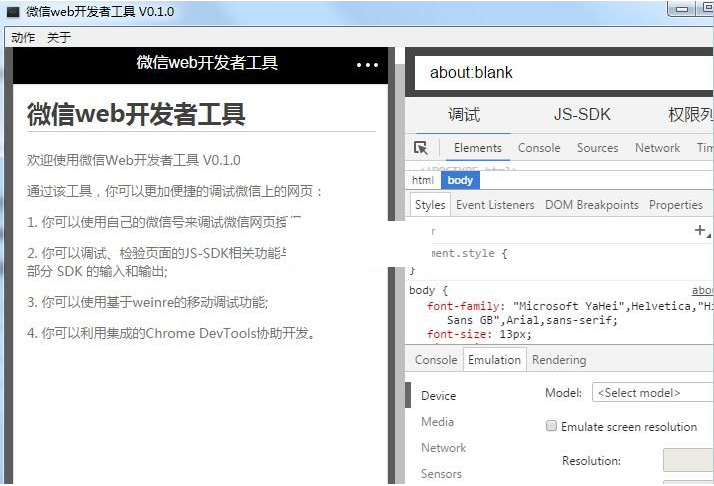
Task: Enable Emulate screen resolution checkbox
Action: point(551,426)
